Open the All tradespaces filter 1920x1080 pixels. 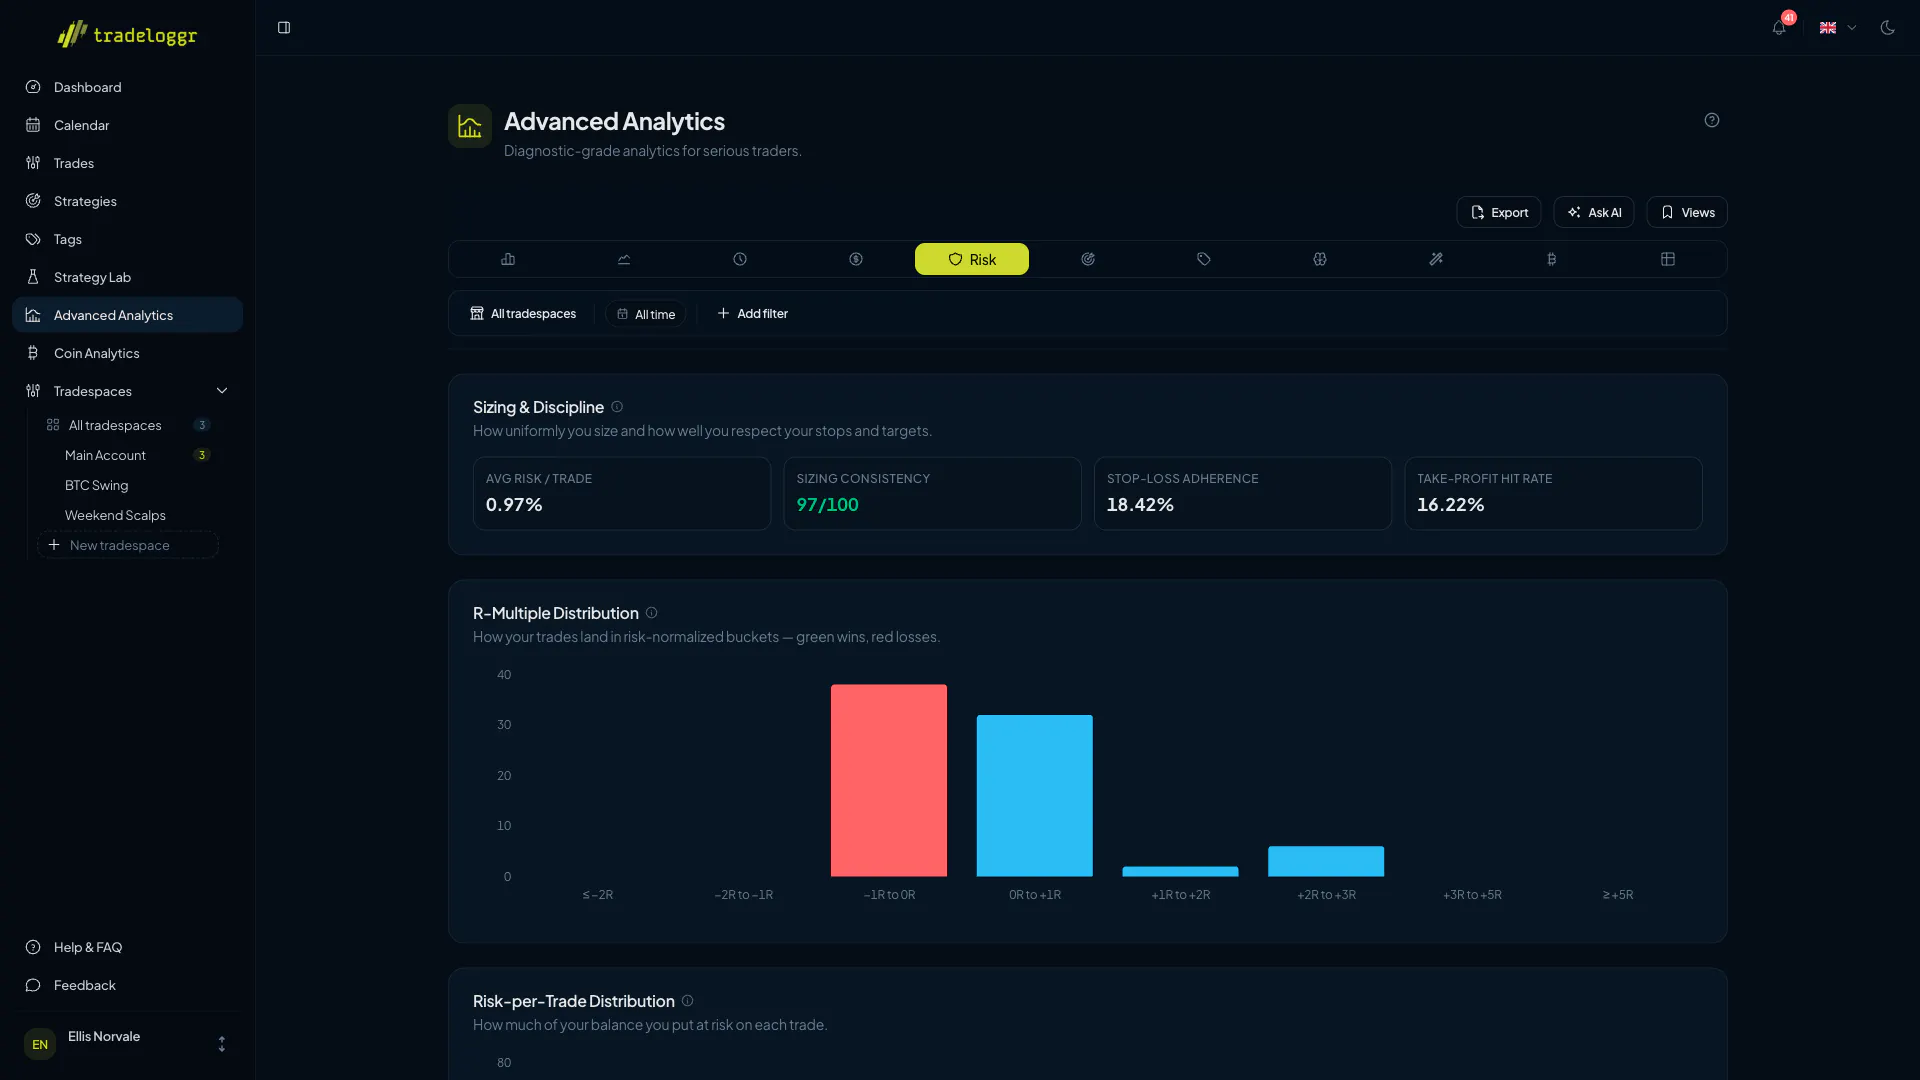(523, 314)
